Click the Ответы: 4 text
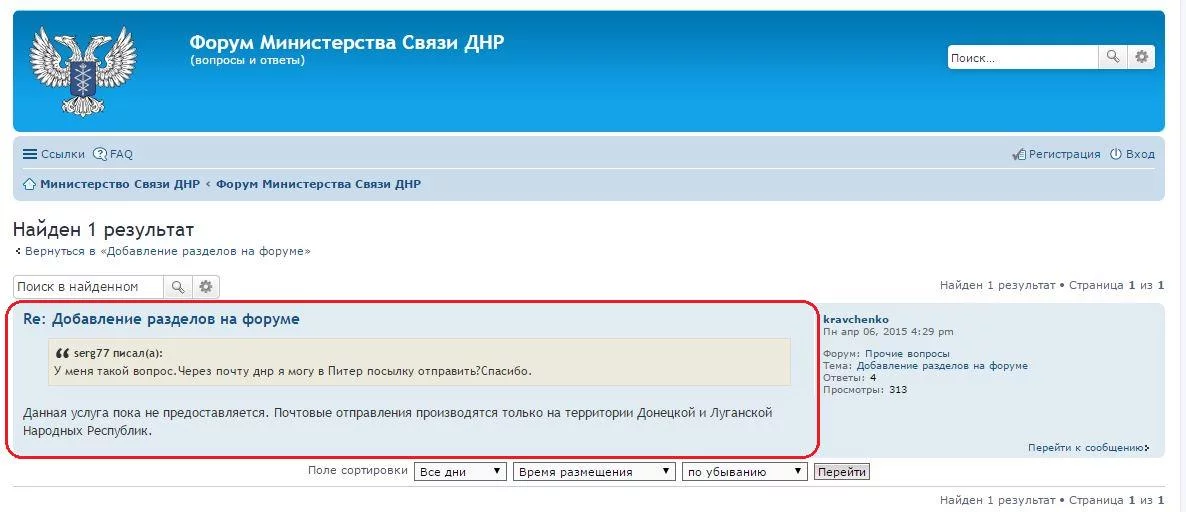The height and width of the screenshot is (512, 1186). coord(849,378)
